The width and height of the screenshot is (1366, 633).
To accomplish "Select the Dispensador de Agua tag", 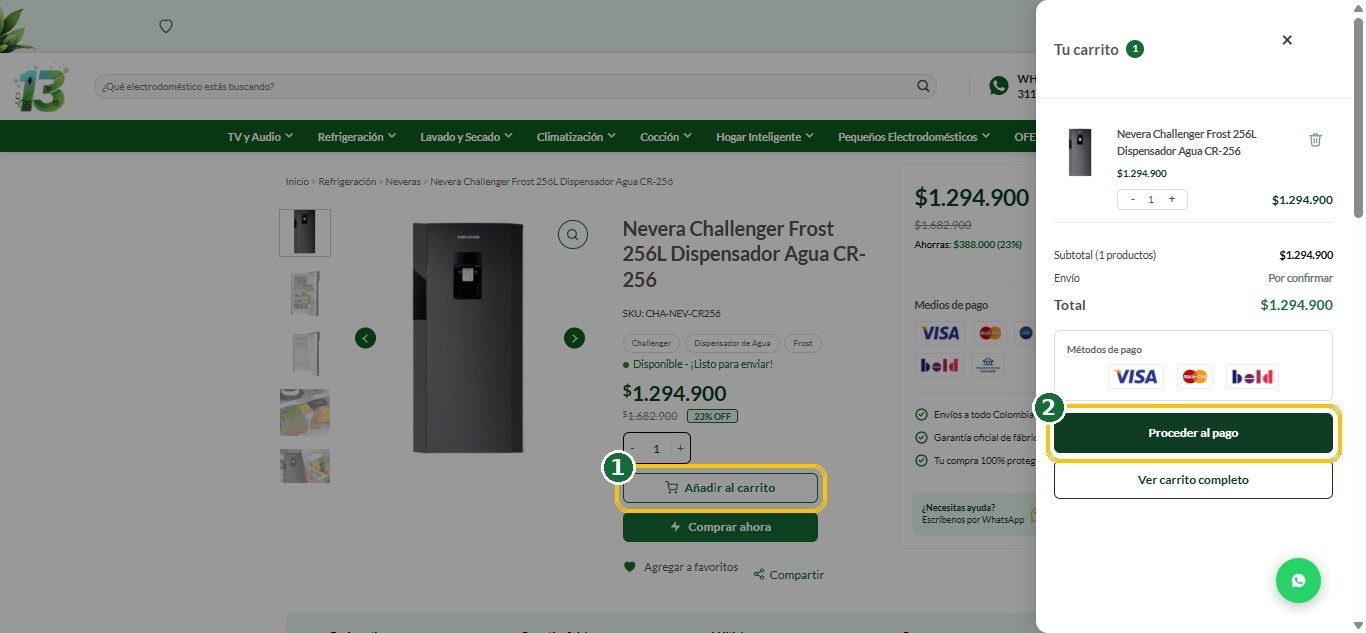I will pyautogui.click(x=732, y=343).
